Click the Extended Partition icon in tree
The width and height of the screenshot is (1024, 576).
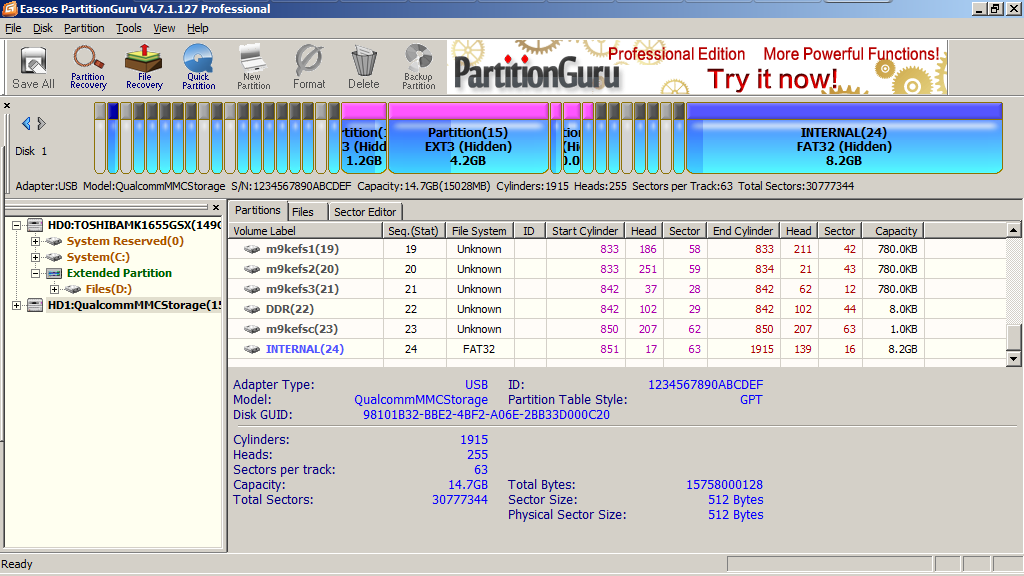click(x=54, y=273)
